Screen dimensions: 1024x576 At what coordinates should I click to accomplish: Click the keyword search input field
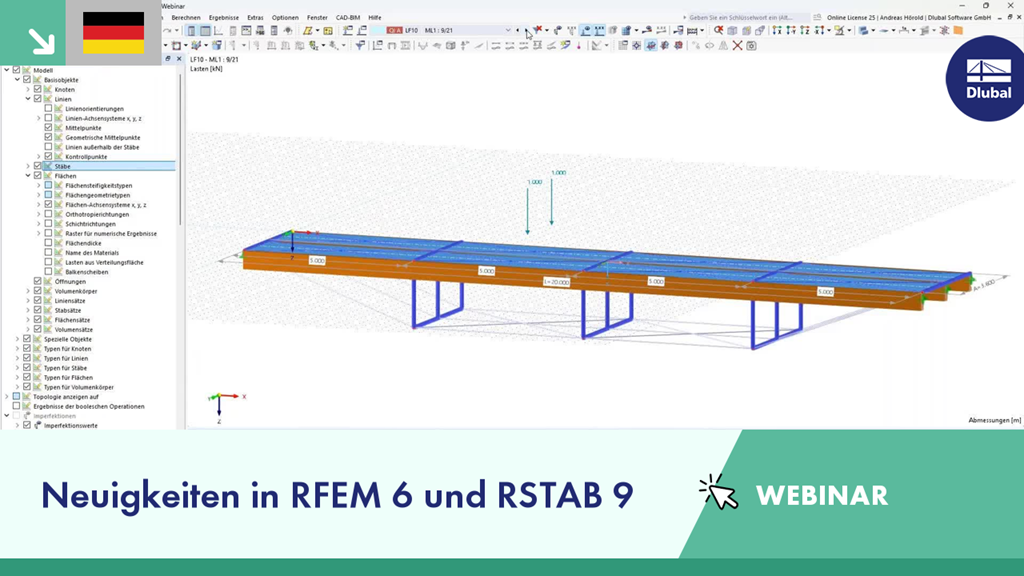[x=747, y=18]
